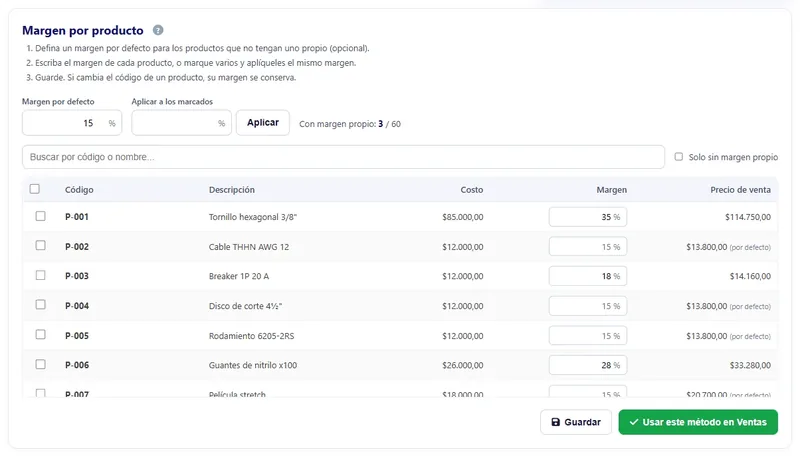Tick the select-all checkbox in the table header
Viewport: 800px width, 456px height.
35,189
